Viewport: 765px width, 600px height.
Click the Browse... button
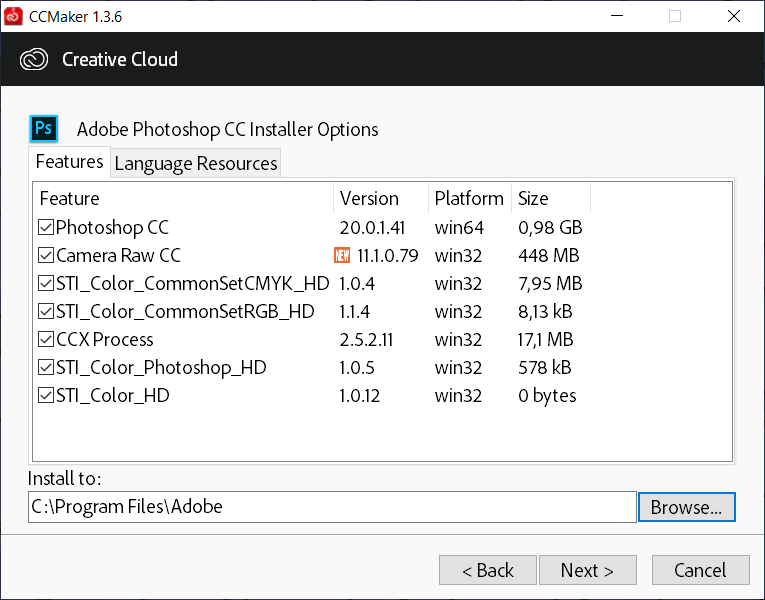686,507
